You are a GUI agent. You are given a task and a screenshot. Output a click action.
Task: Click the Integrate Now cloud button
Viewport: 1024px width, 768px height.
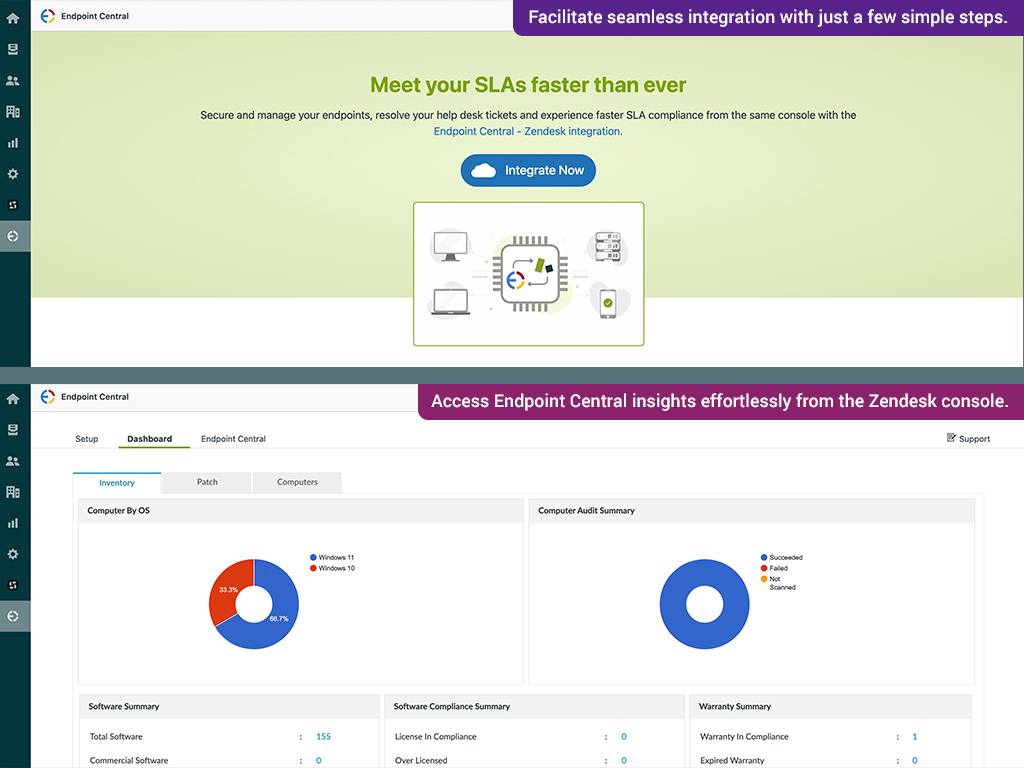(x=528, y=171)
